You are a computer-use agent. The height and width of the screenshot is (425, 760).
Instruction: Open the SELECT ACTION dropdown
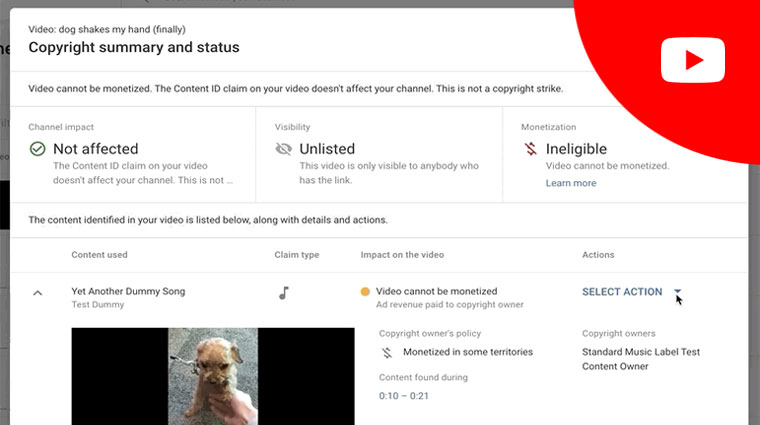click(632, 292)
